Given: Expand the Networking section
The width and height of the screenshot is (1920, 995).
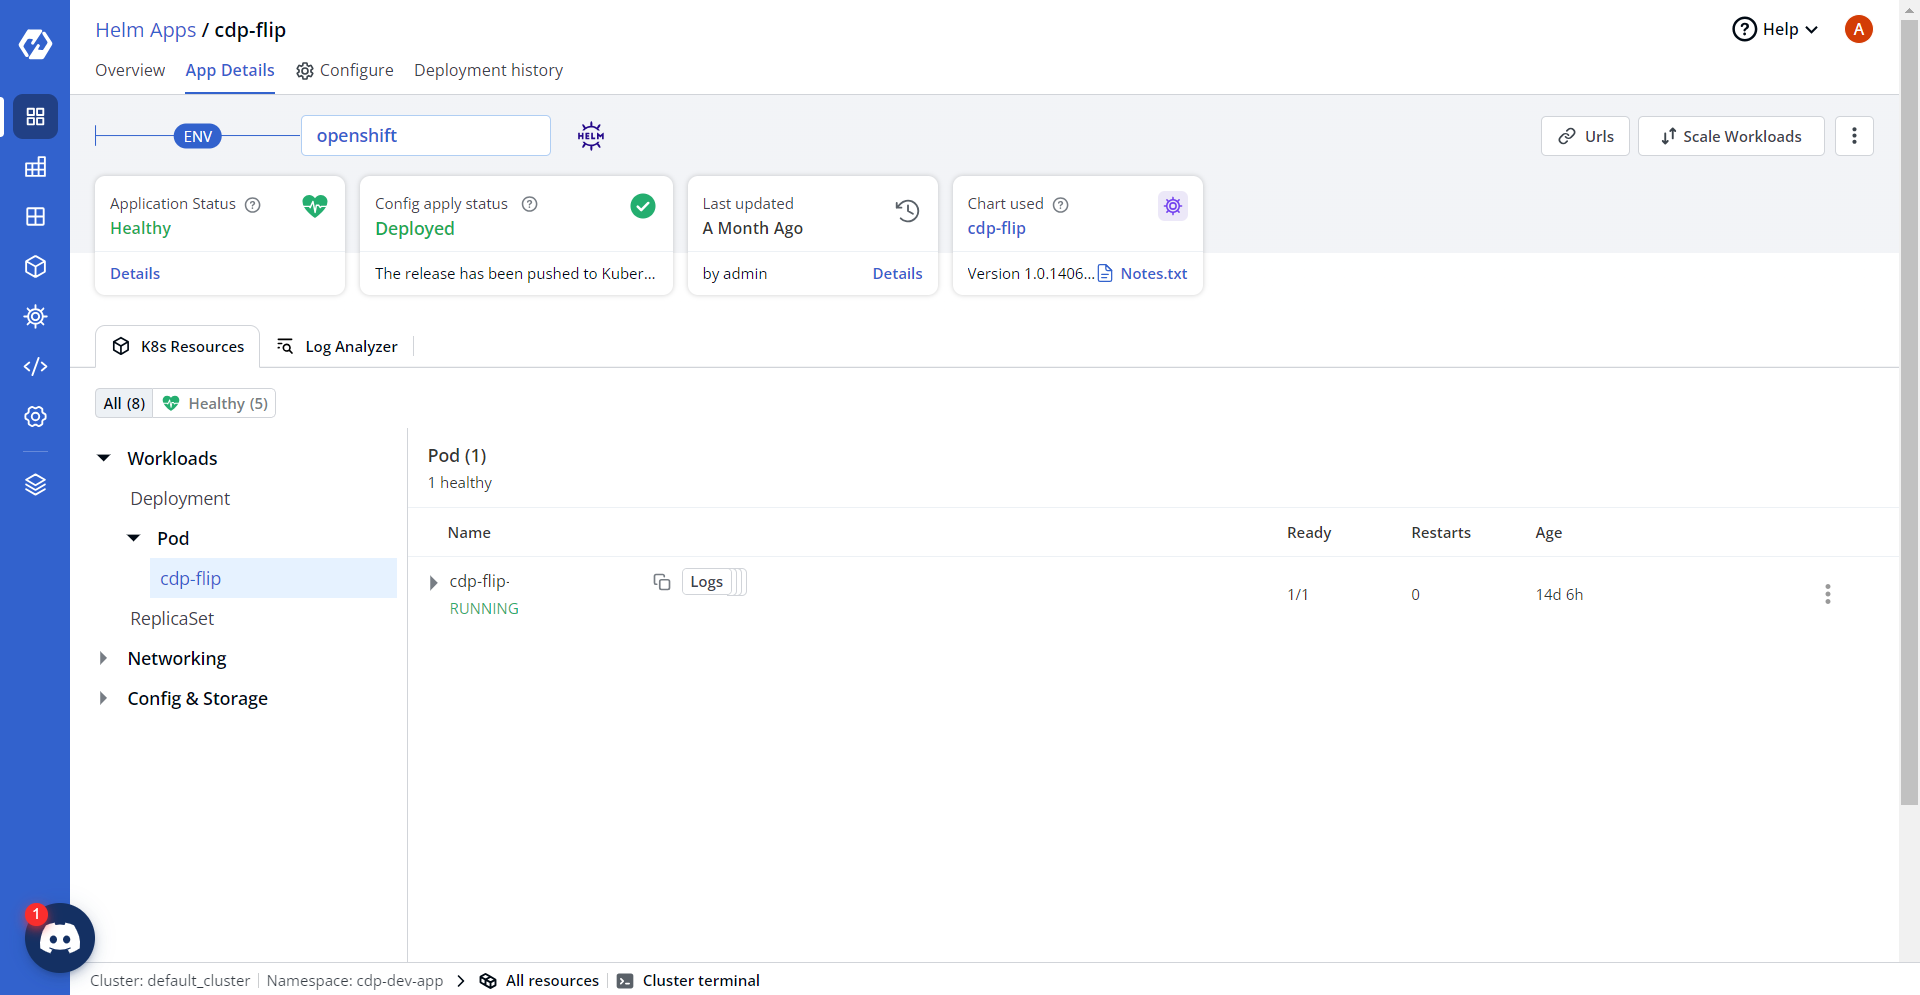Looking at the screenshot, I should coord(104,658).
